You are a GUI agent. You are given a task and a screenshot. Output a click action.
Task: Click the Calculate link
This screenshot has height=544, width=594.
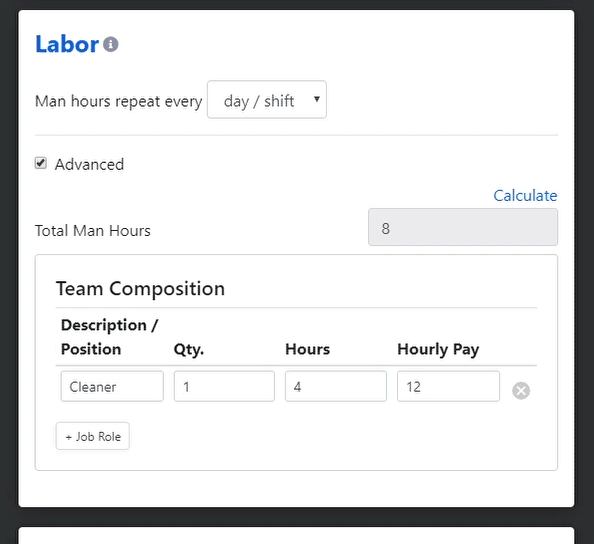coord(525,195)
